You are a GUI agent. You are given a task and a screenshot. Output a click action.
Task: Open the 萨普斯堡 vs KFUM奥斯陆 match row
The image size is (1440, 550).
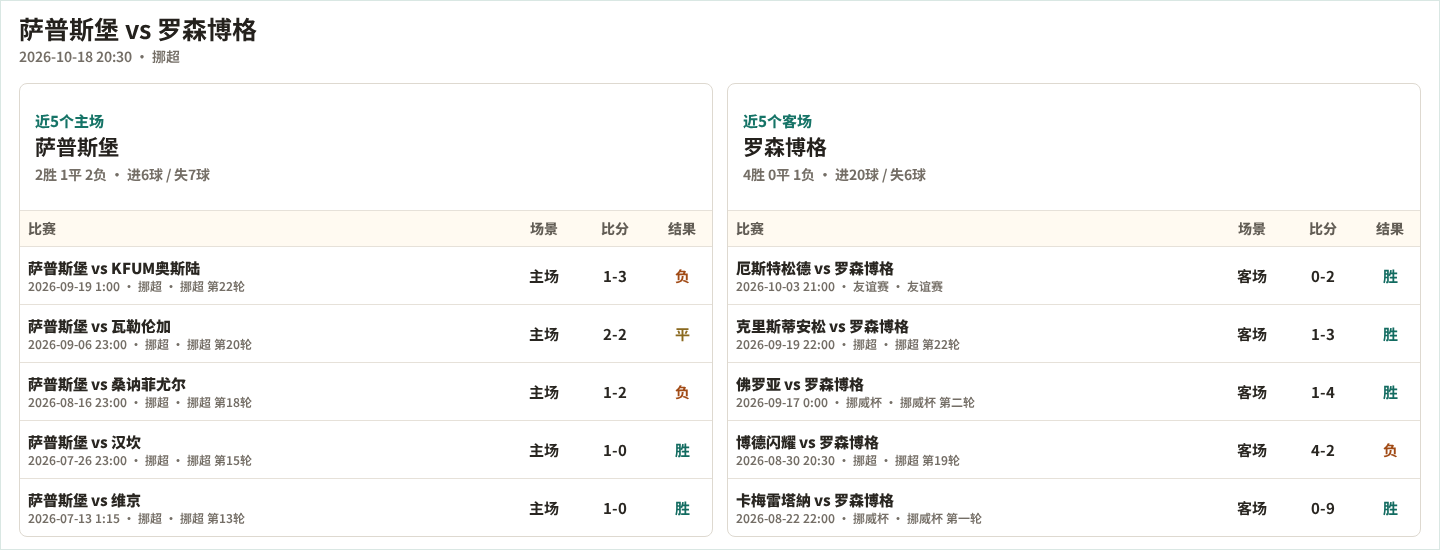point(366,276)
